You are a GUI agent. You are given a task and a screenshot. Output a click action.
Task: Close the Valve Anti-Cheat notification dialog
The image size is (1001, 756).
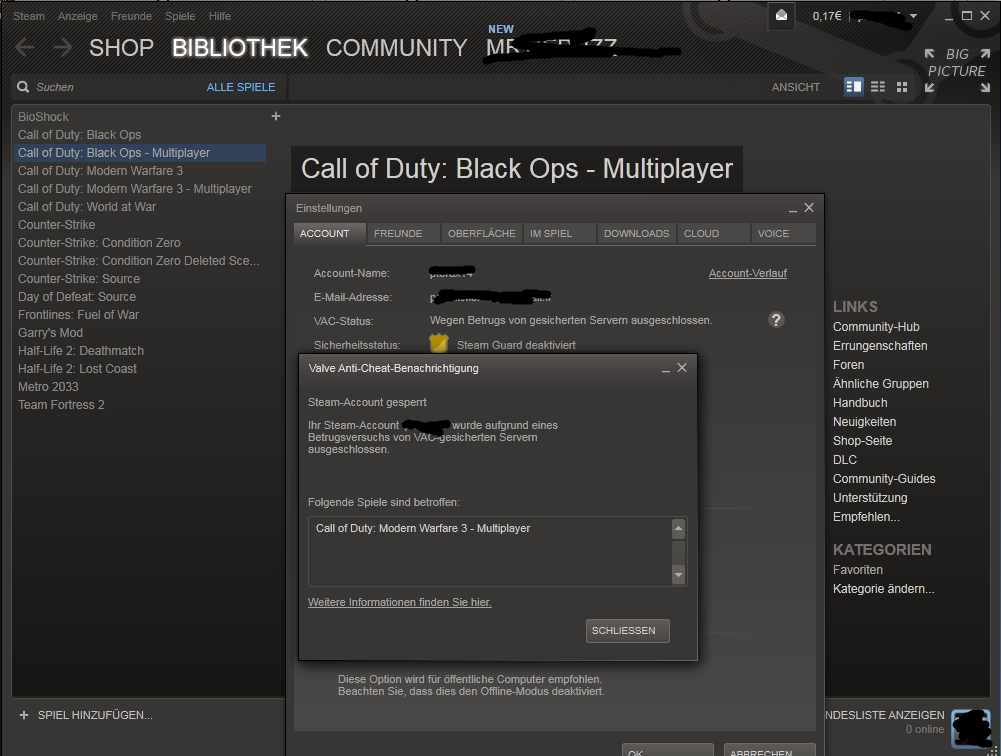682,368
